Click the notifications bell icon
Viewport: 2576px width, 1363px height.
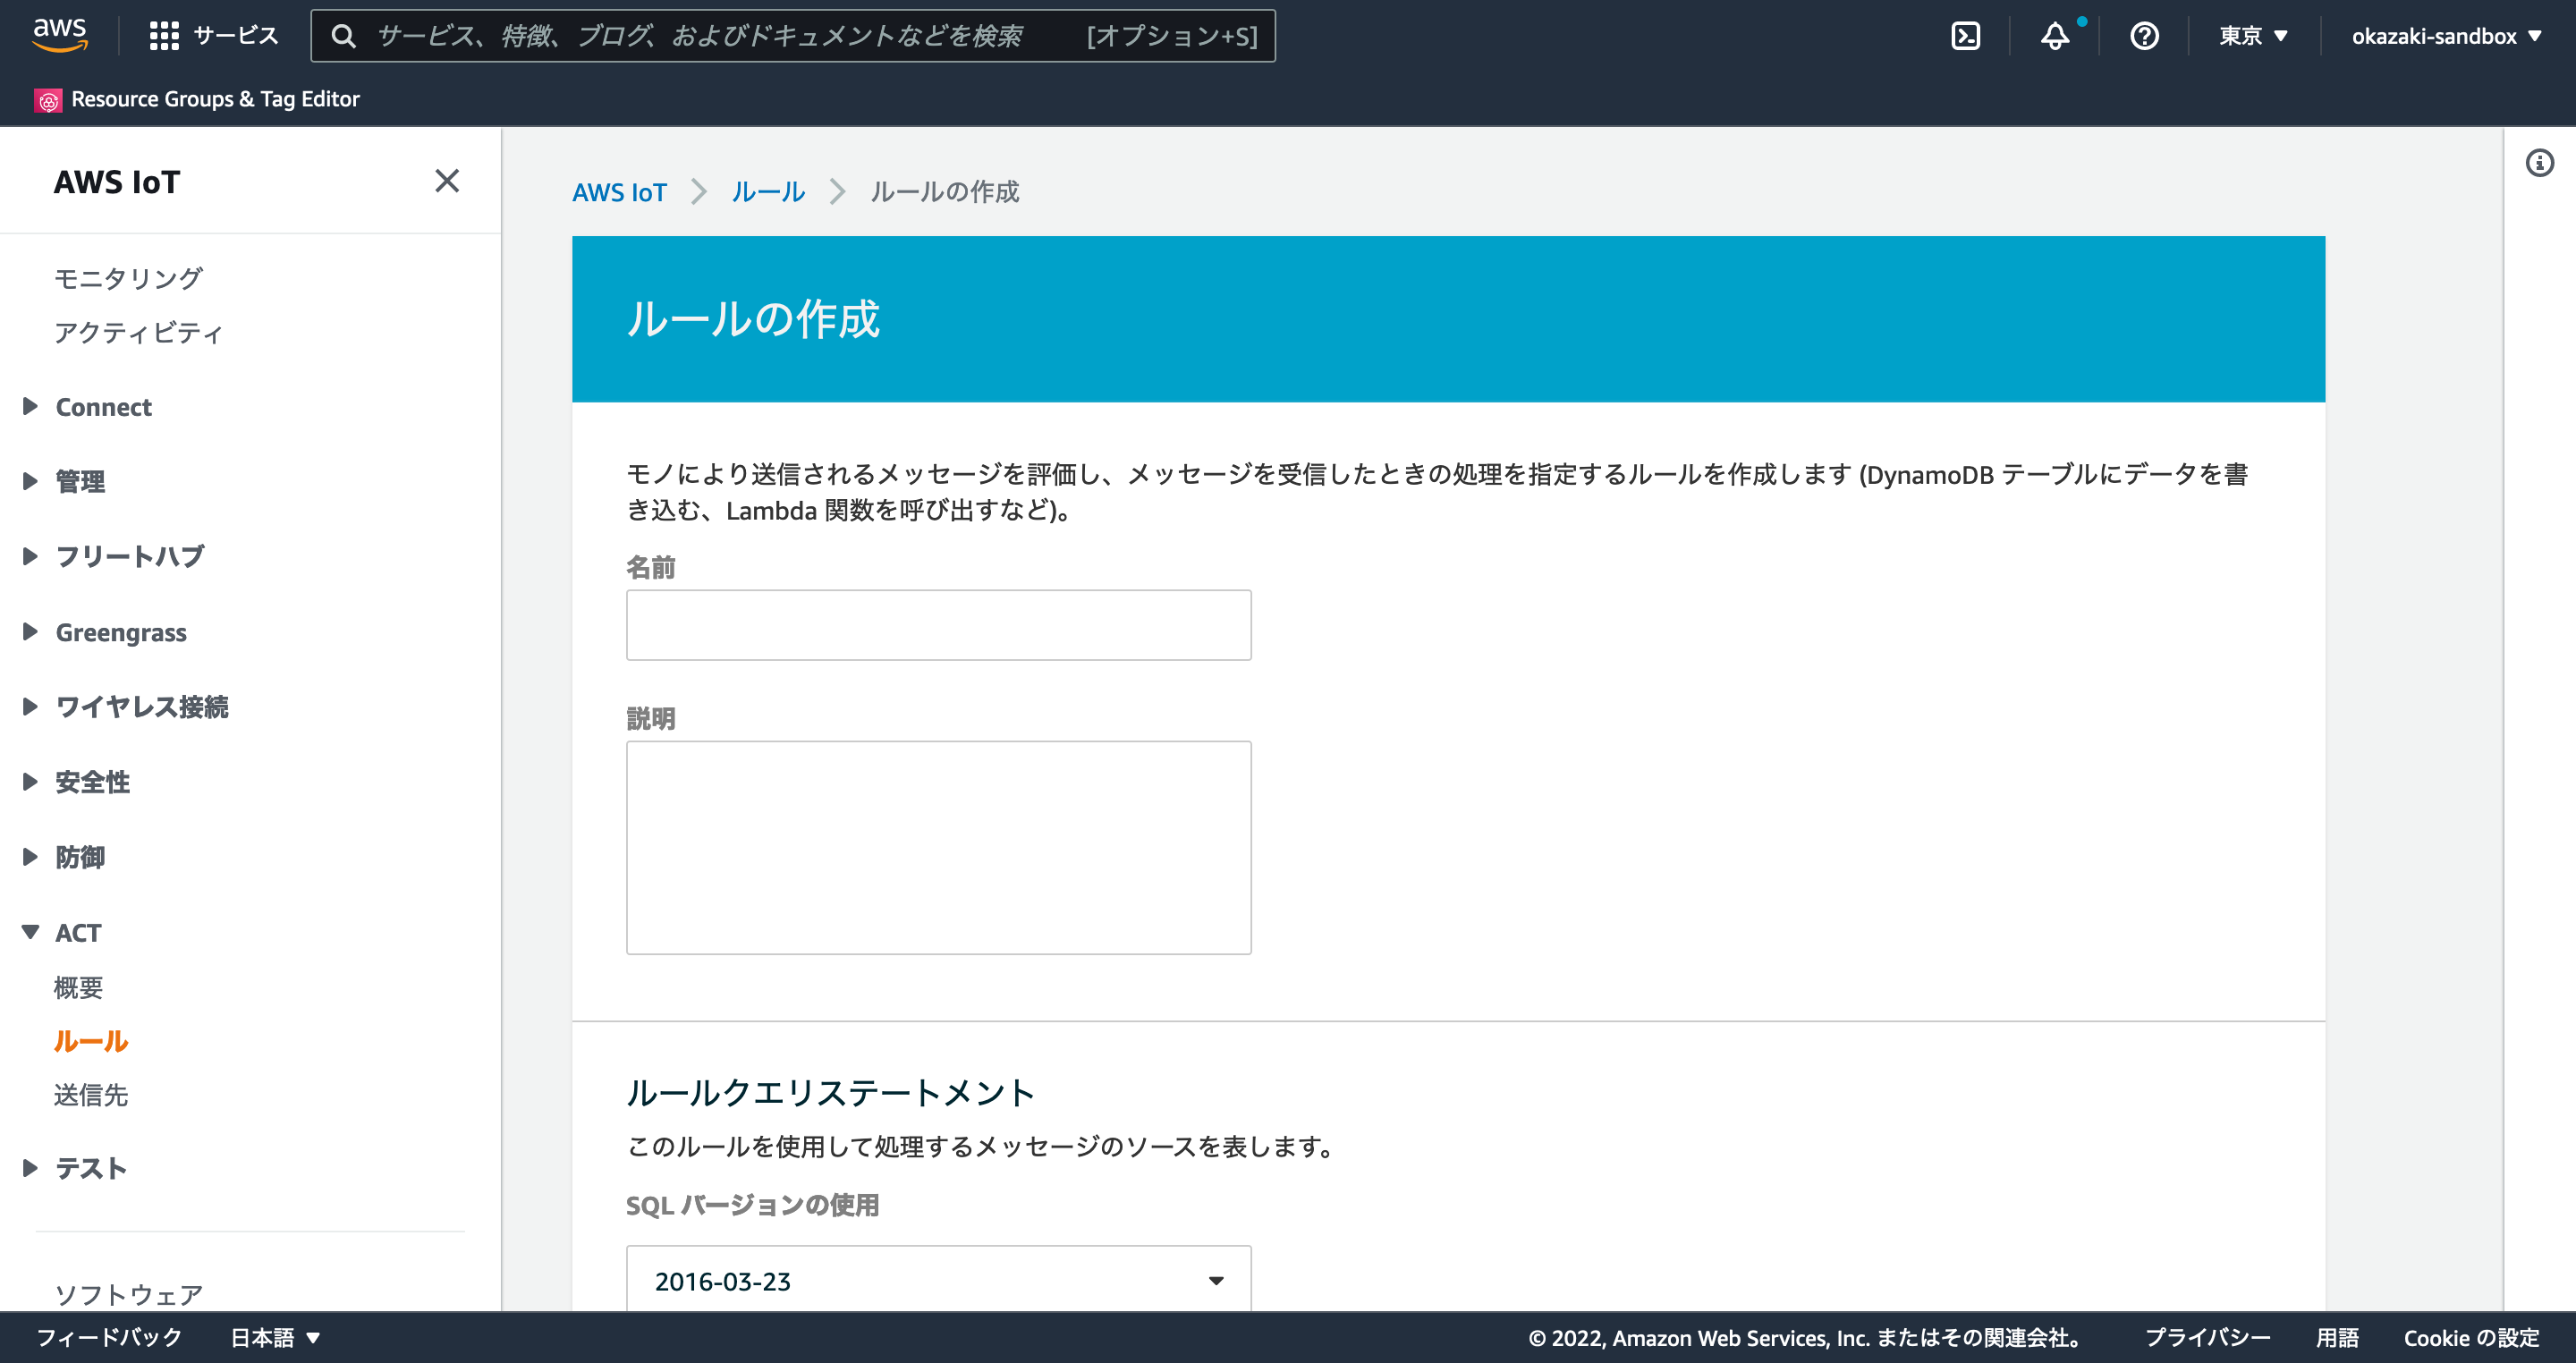2054,36
